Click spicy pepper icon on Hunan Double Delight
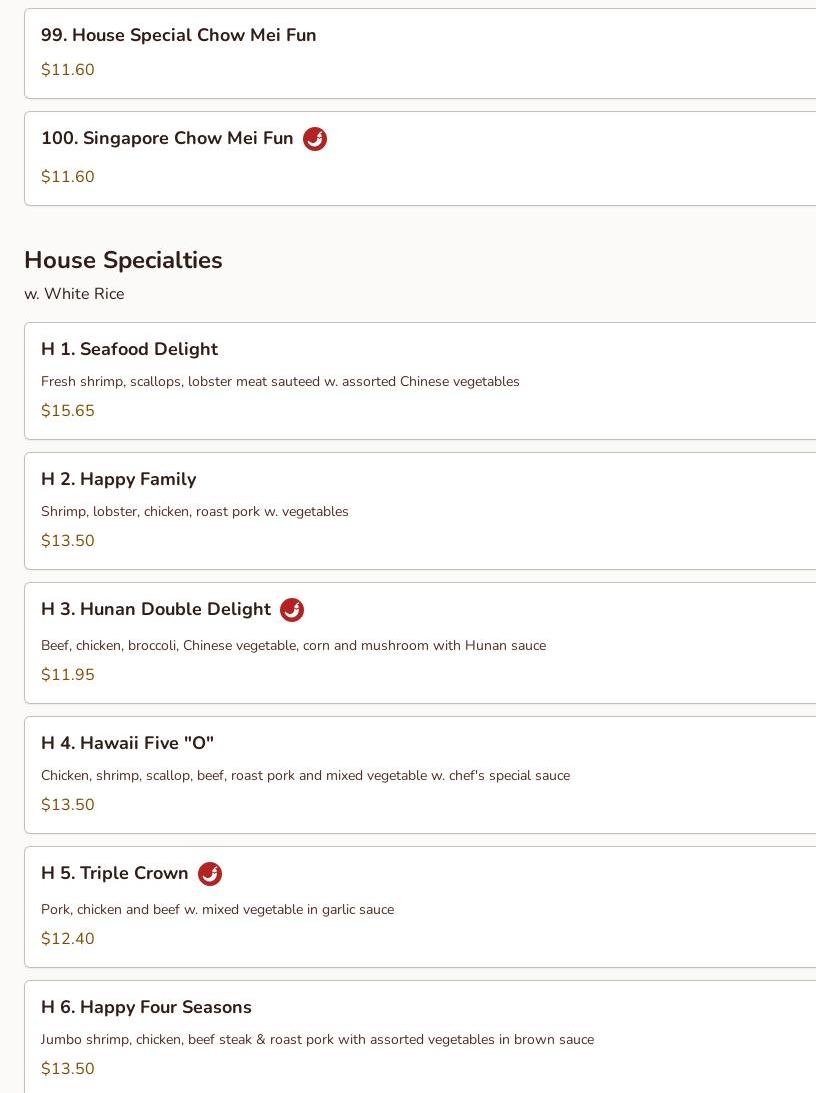This screenshot has width=816, height=1093. (292, 610)
